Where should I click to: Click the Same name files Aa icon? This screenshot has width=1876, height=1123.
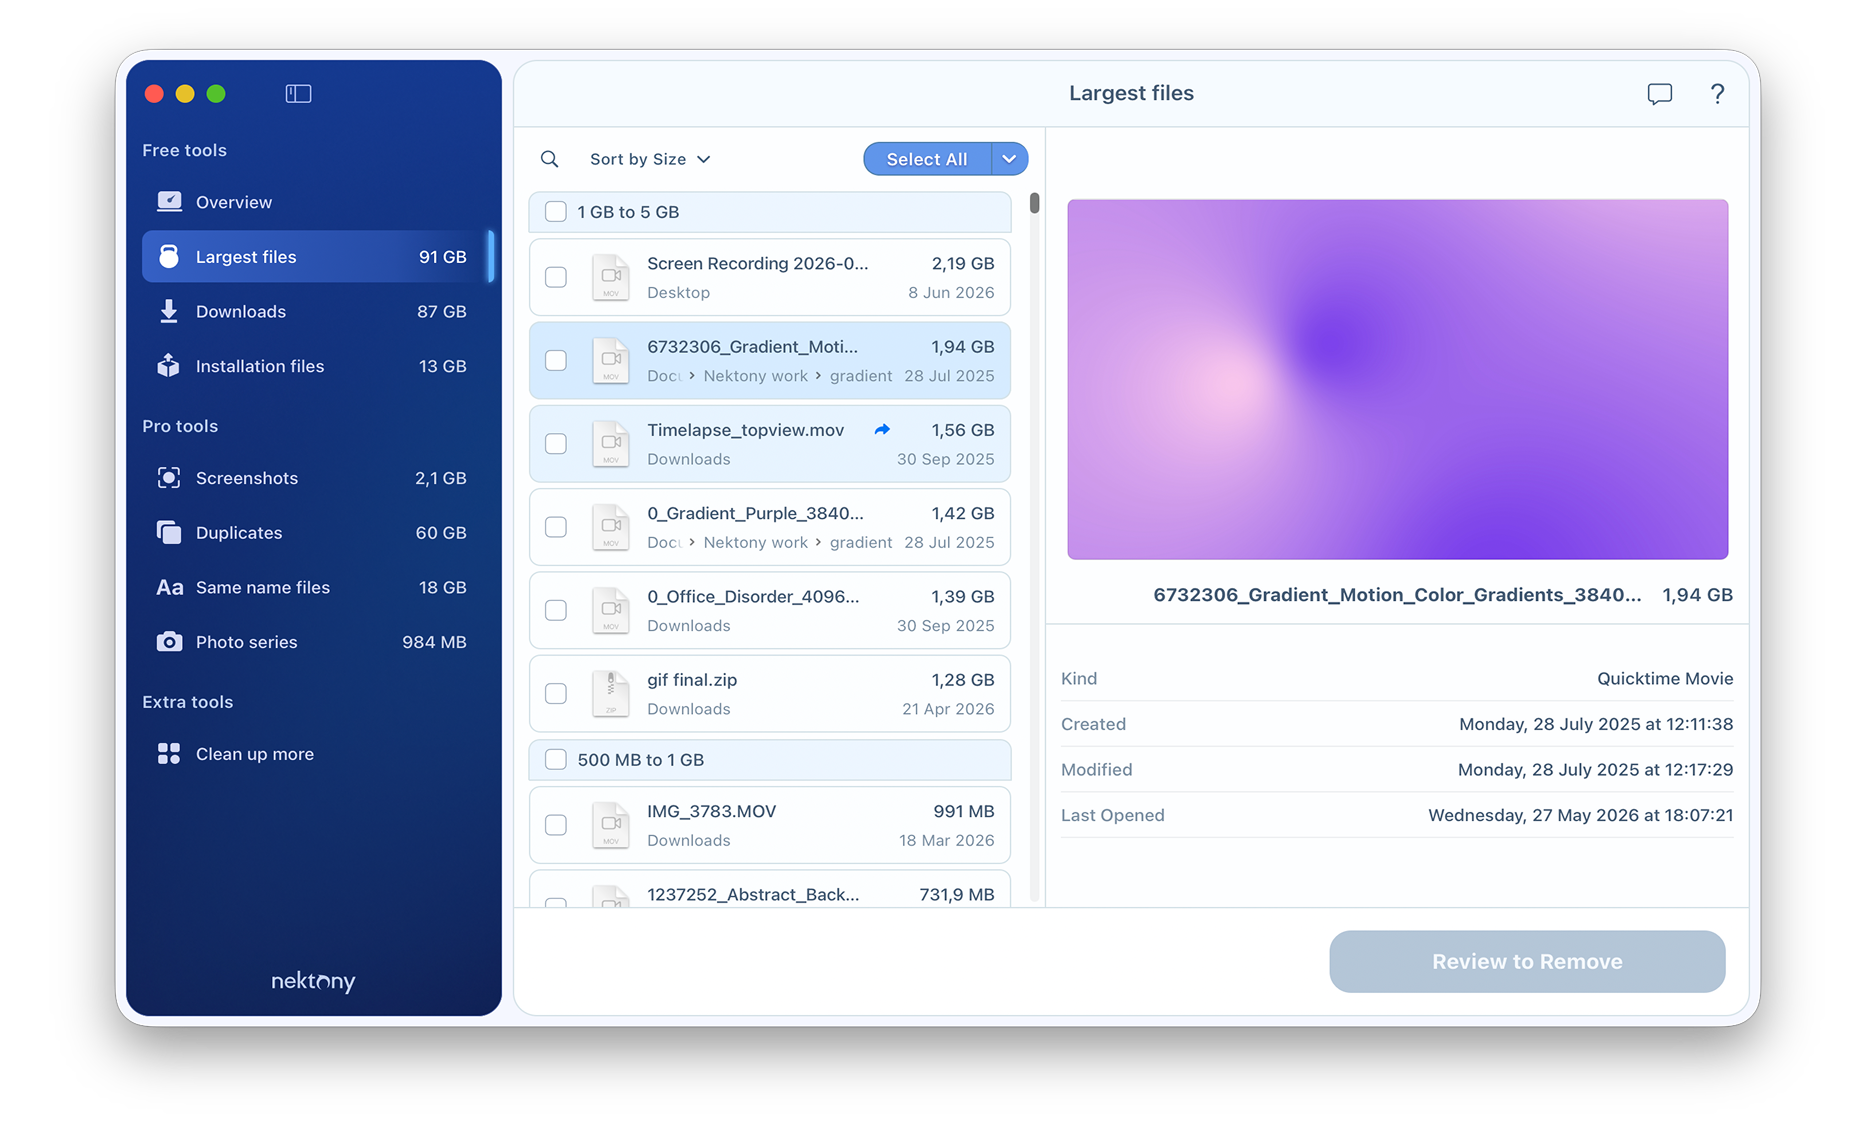point(169,587)
